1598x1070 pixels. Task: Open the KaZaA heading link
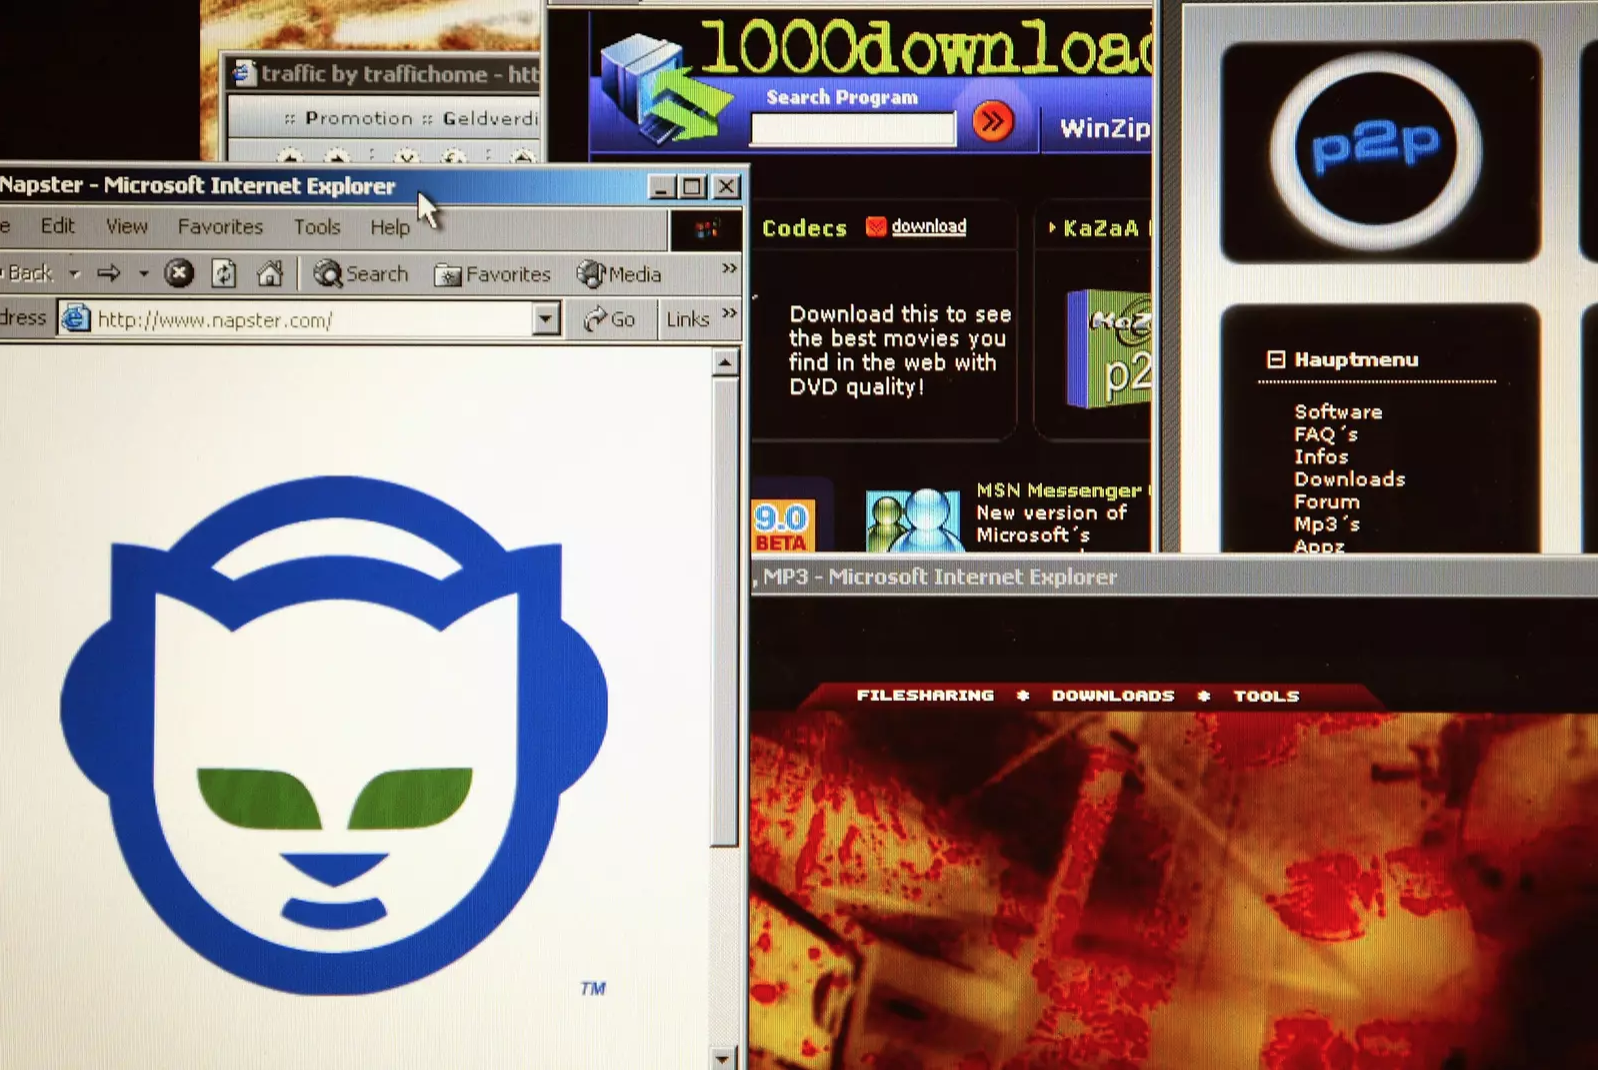click(1100, 228)
